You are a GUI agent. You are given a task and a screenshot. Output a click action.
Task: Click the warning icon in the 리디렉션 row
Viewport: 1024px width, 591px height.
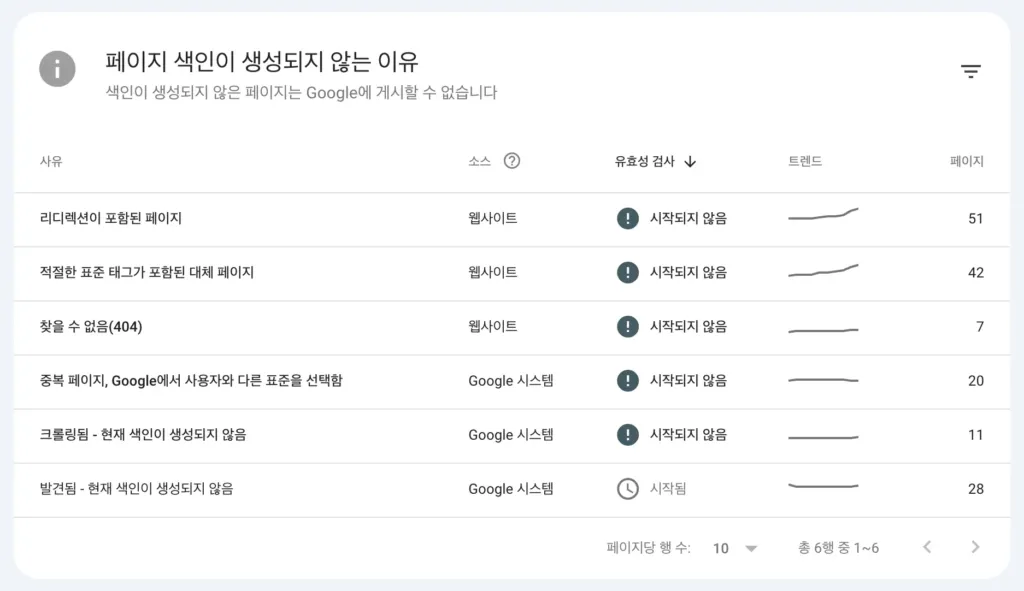(627, 218)
